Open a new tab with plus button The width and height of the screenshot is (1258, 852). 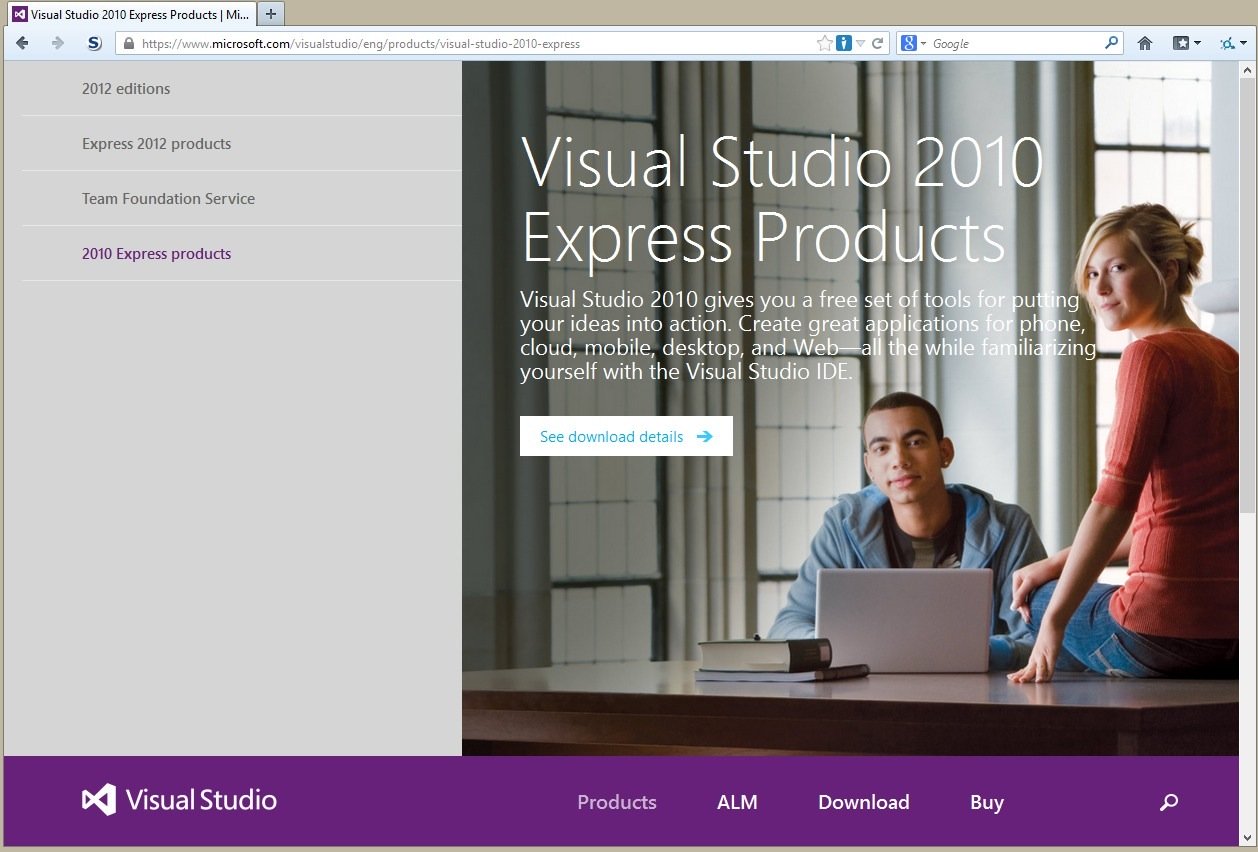pyautogui.click(x=271, y=14)
